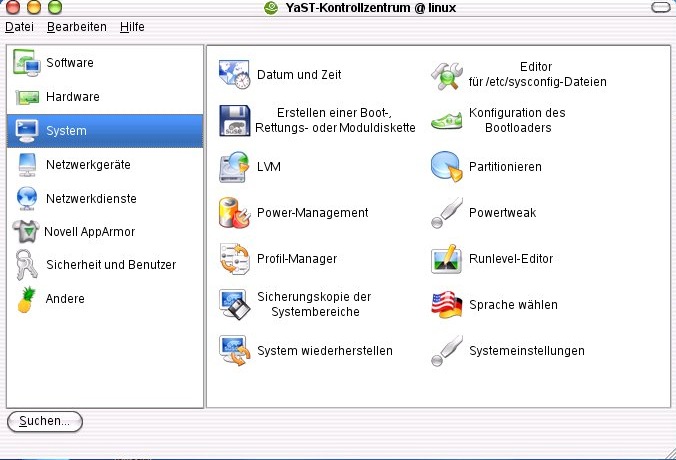Click the Bootloader green shoe icon
Image resolution: width=676 pixels, height=460 pixels.
click(x=447, y=121)
